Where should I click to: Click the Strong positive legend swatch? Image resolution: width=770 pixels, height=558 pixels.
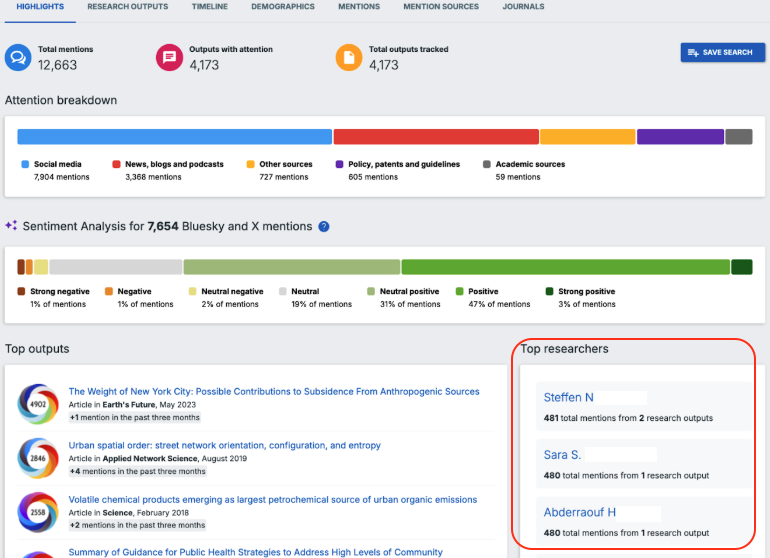[x=550, y=291]
